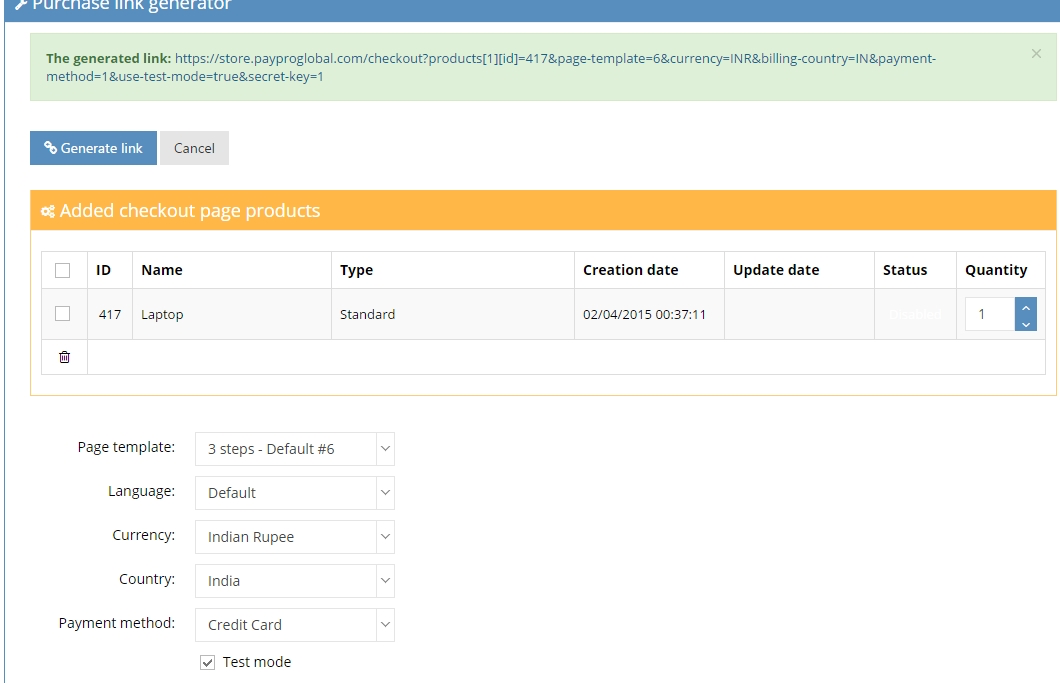Delete selected products with trash icon
Image resolution: width=1060 pixels, height=683 pixels.
[x=64, y=357]
